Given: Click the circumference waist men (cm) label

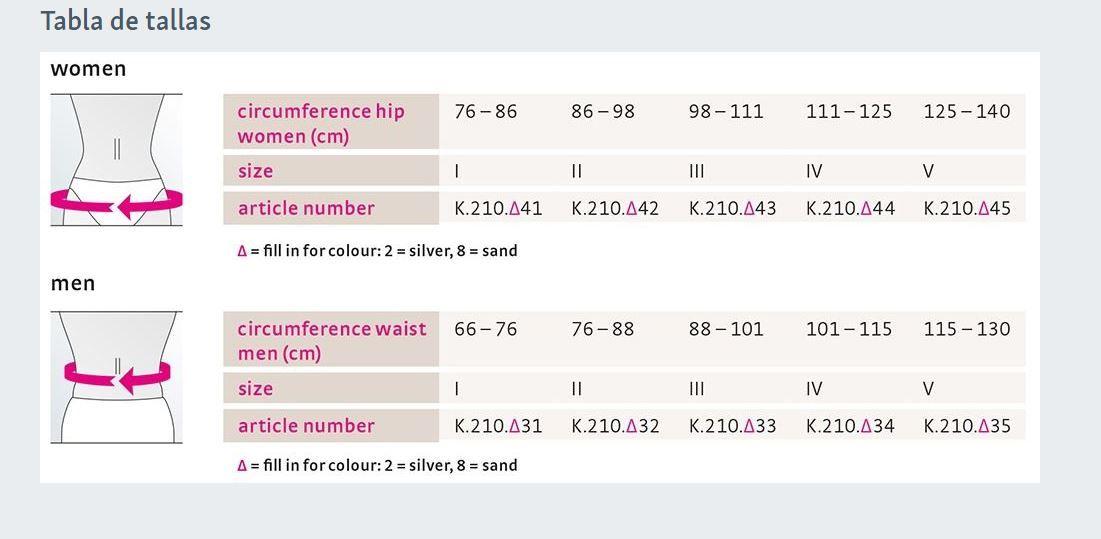Looking at the screenshot, I should (x=331, y=340).
